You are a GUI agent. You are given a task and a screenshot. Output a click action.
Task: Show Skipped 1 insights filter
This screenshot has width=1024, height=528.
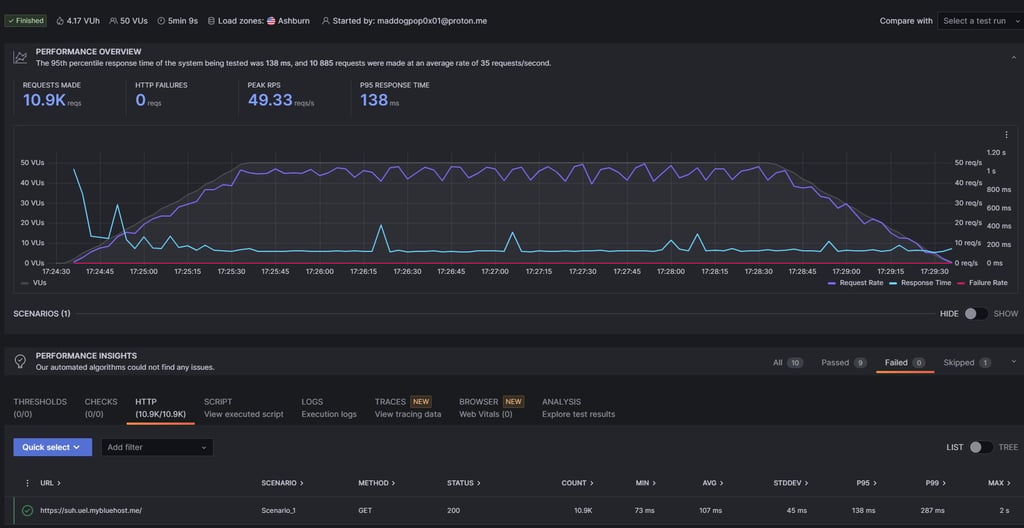pyautogui.click(x=967, y=363)
